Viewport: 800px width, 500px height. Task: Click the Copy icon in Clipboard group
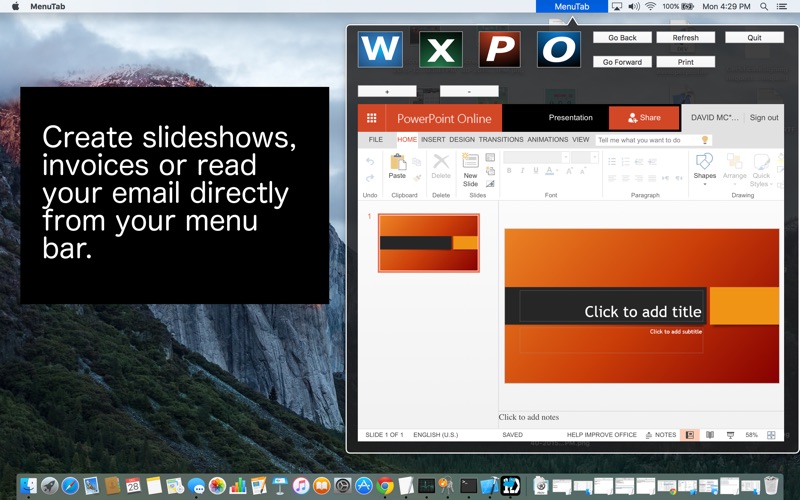click(x=417, y=161)
